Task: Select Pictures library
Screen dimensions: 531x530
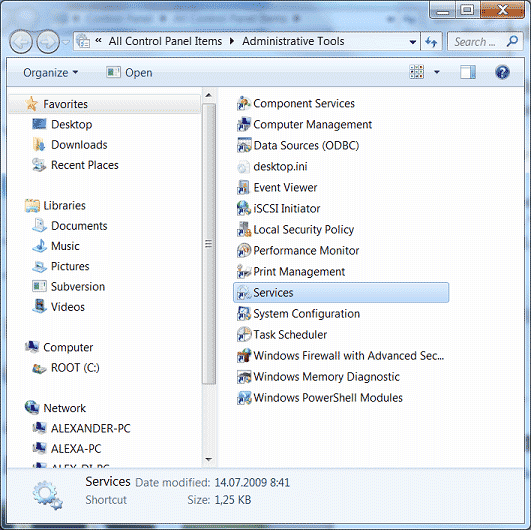Action: (70, 266)
